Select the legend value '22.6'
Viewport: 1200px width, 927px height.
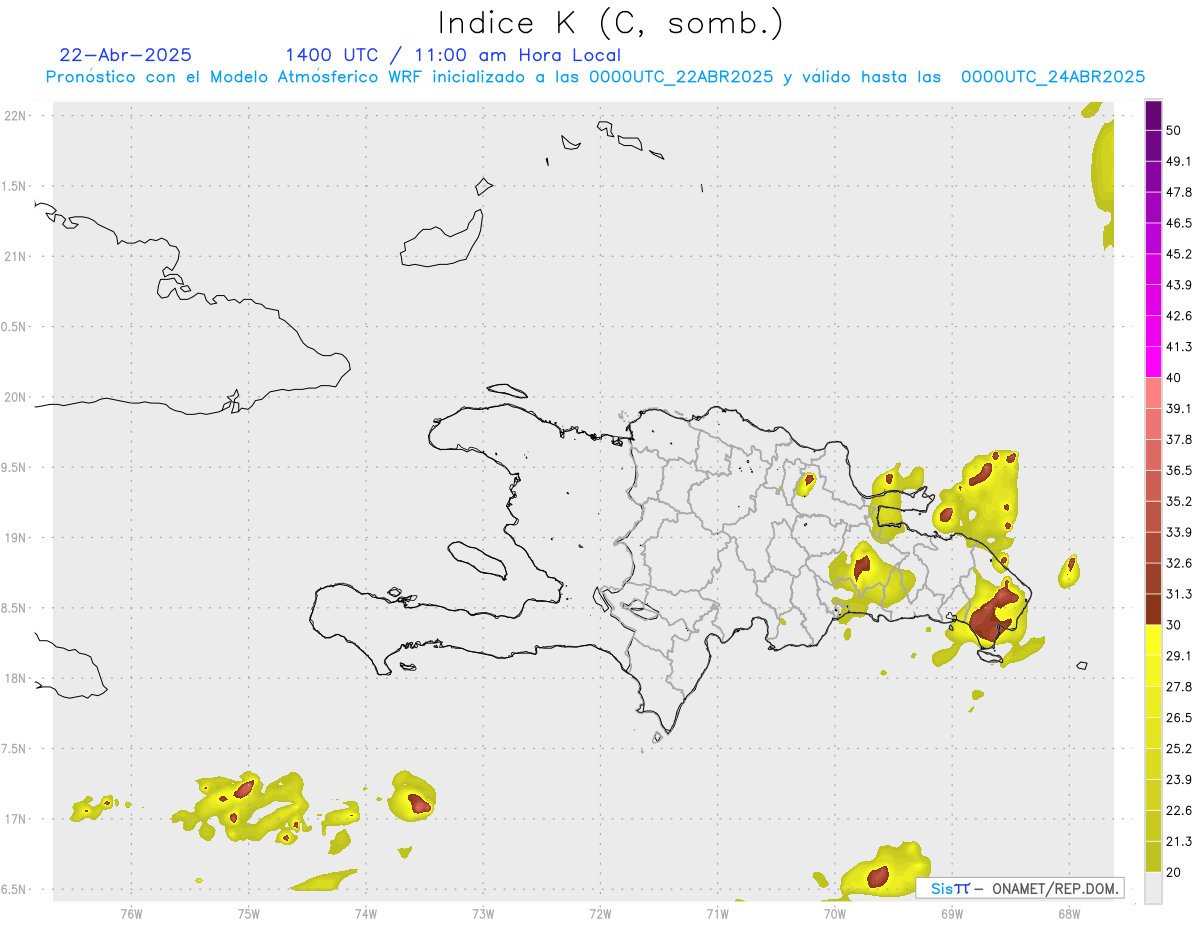click(1179, 810)
